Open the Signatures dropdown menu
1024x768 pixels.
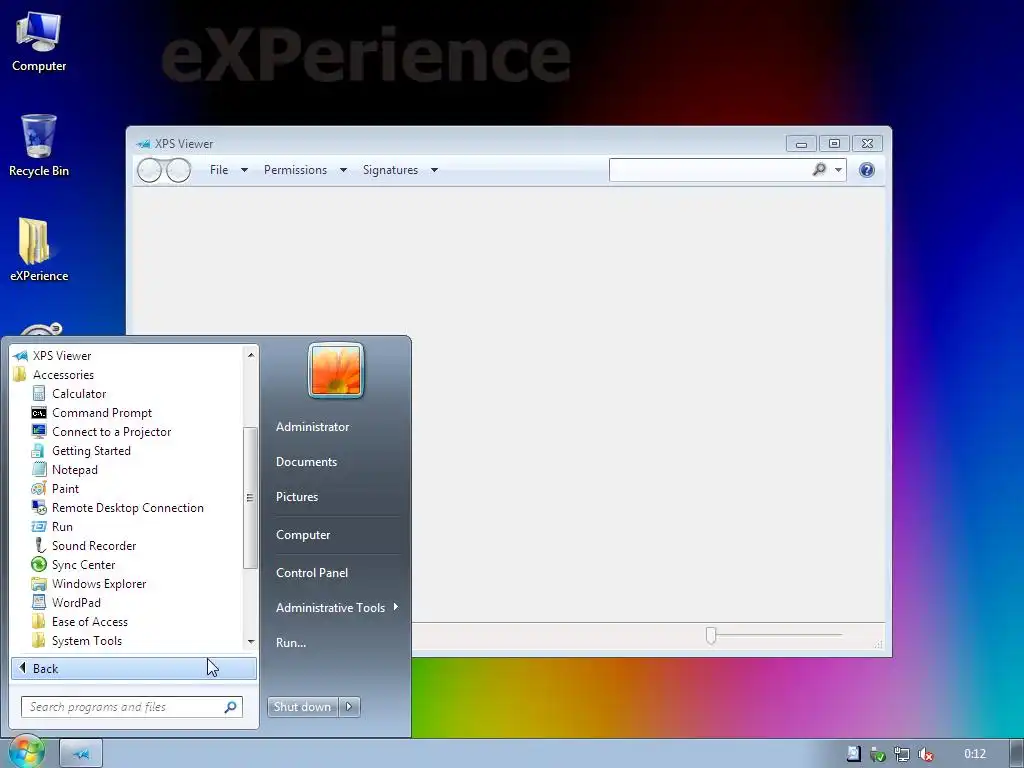[400, 170]
